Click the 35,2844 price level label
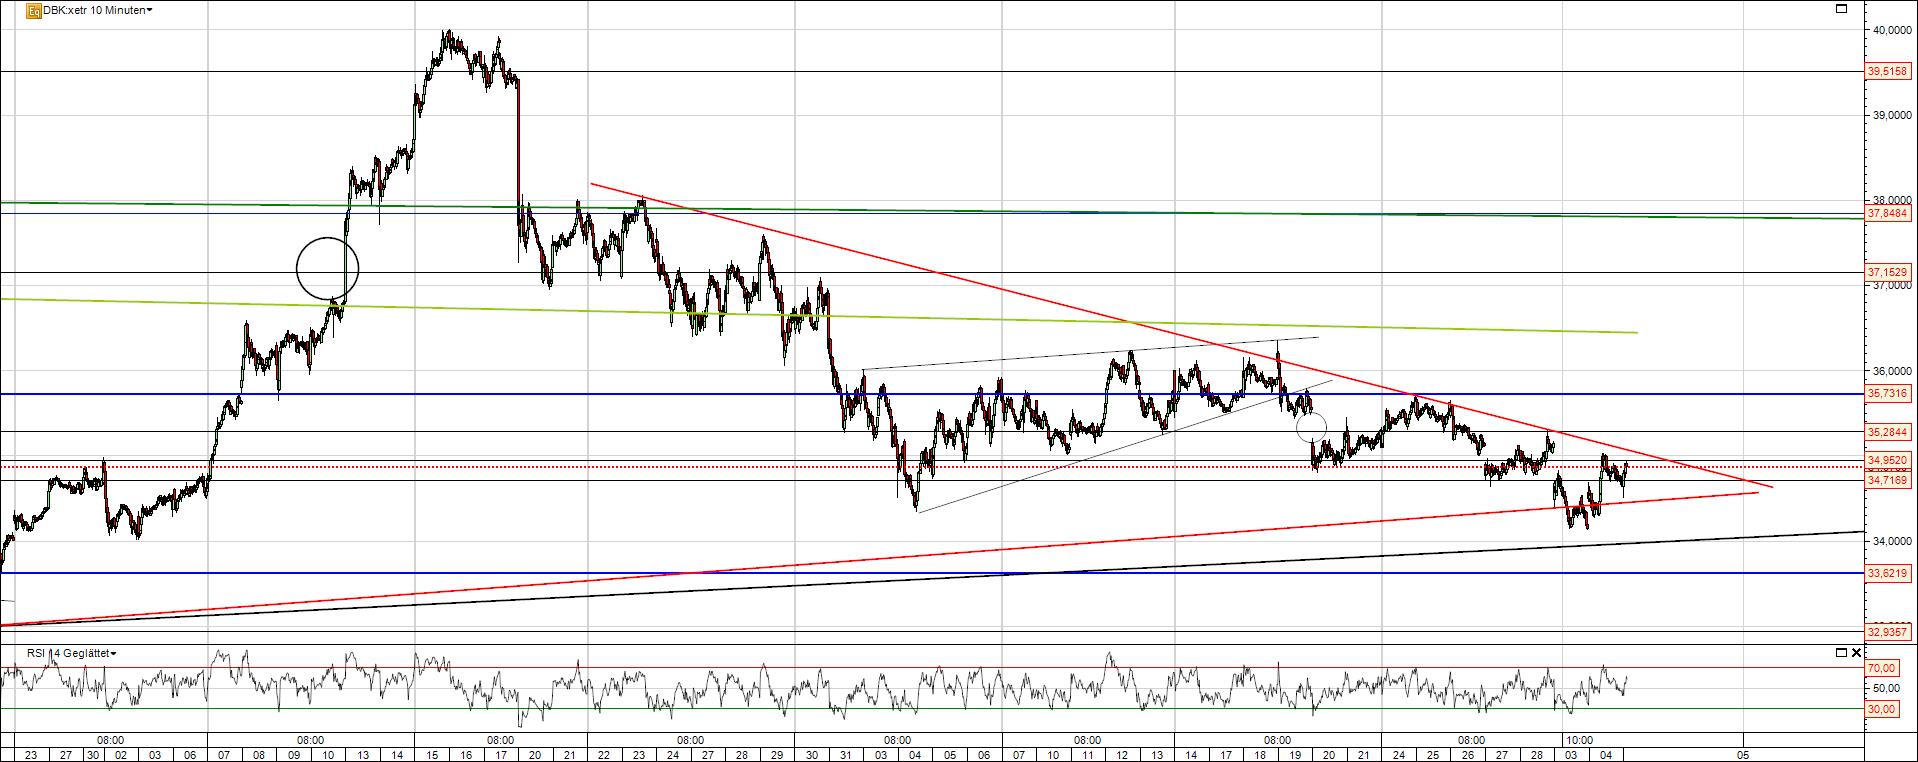 click(x=1887, y=432)
